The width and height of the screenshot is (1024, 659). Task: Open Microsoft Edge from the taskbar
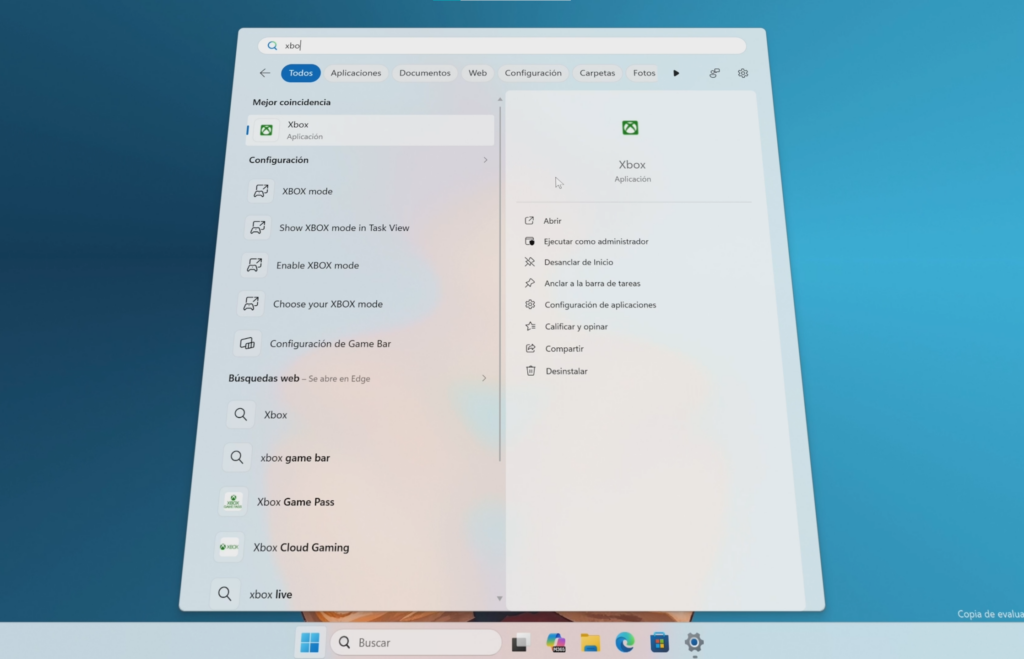click(x=624, y=643)
